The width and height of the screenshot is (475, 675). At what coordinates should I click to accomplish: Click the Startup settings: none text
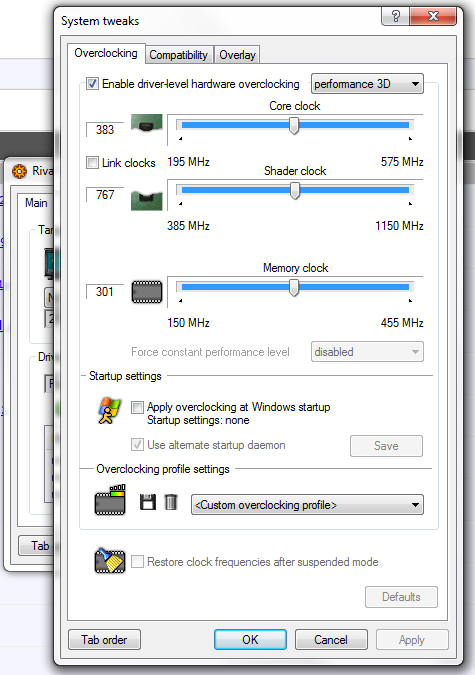tap(198, 420)
